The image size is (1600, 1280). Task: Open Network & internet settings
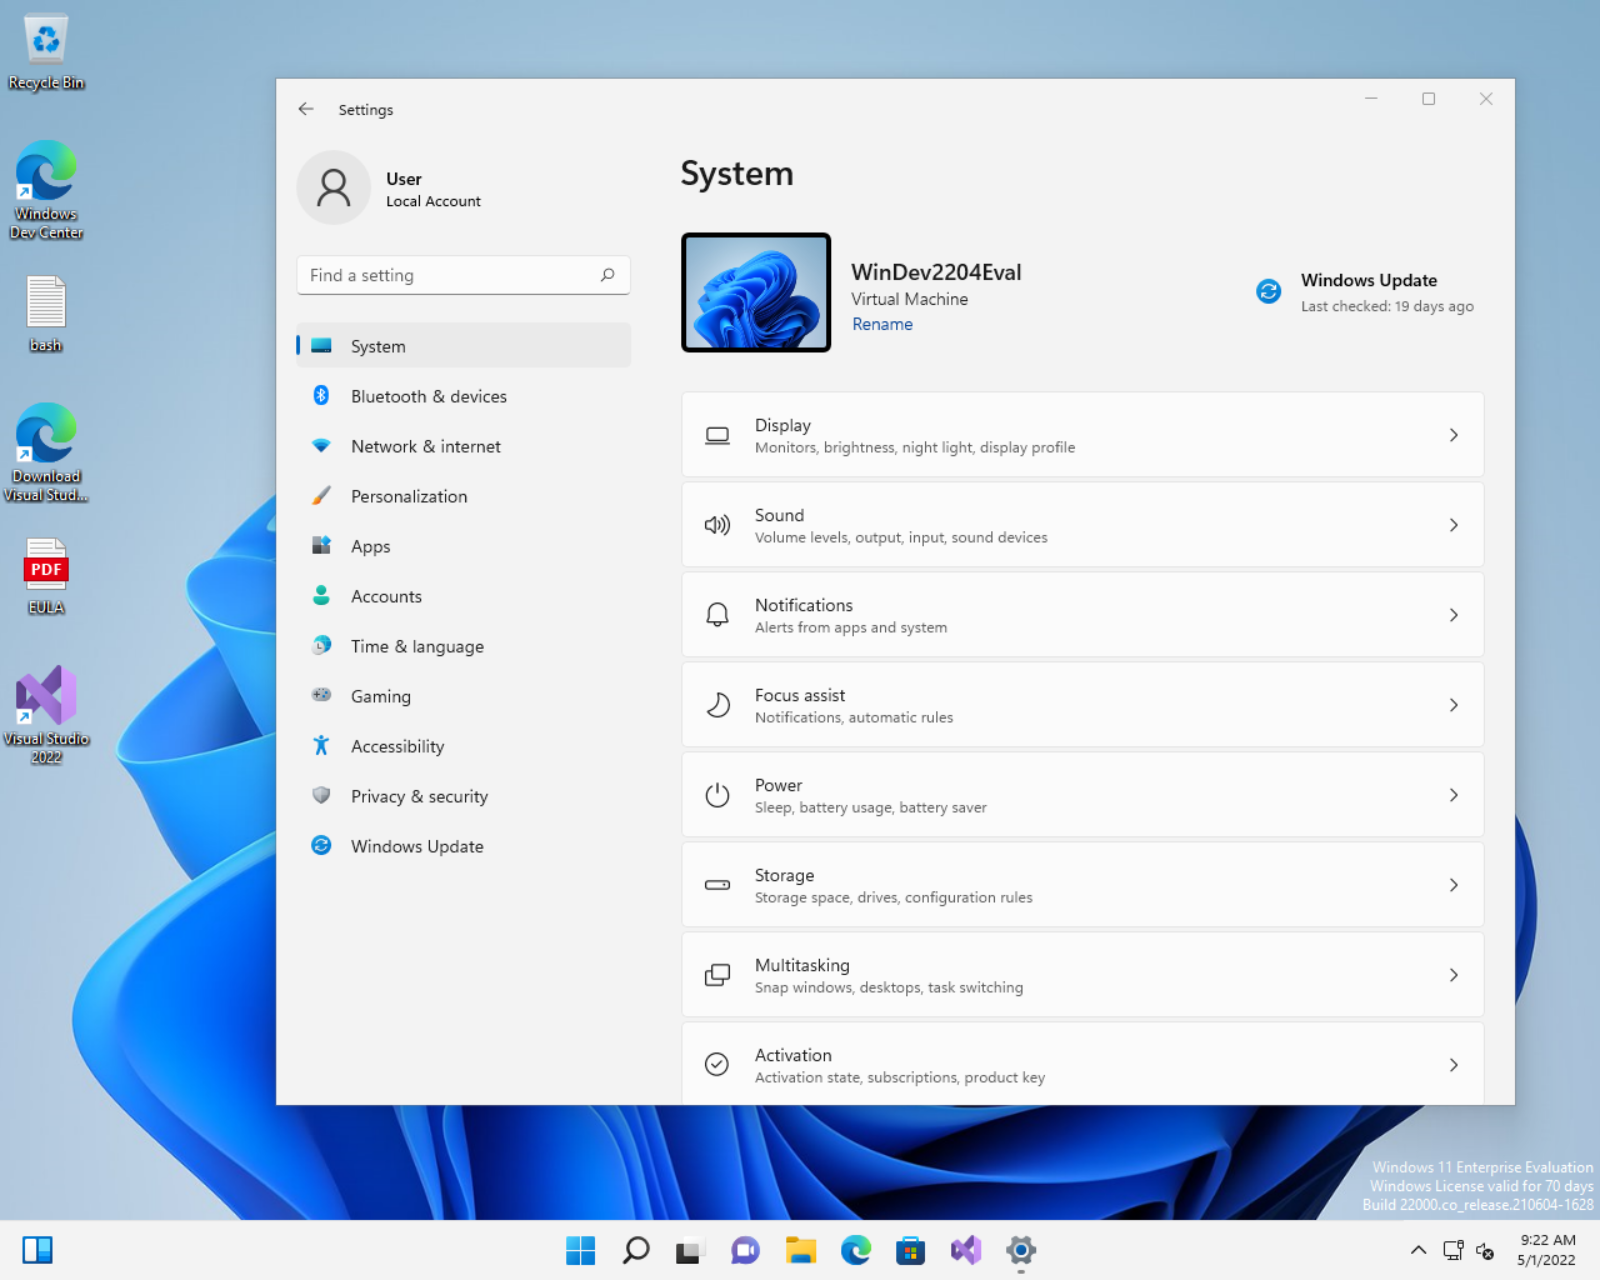pos(425,446)
